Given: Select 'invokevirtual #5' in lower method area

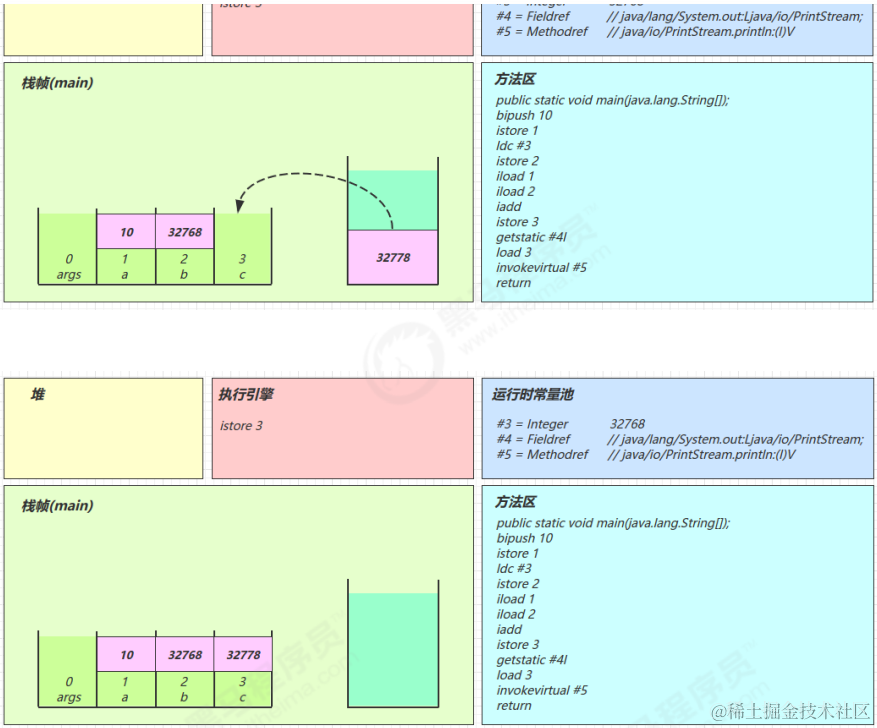Looking at the screenshot, I should pos(541,690).
